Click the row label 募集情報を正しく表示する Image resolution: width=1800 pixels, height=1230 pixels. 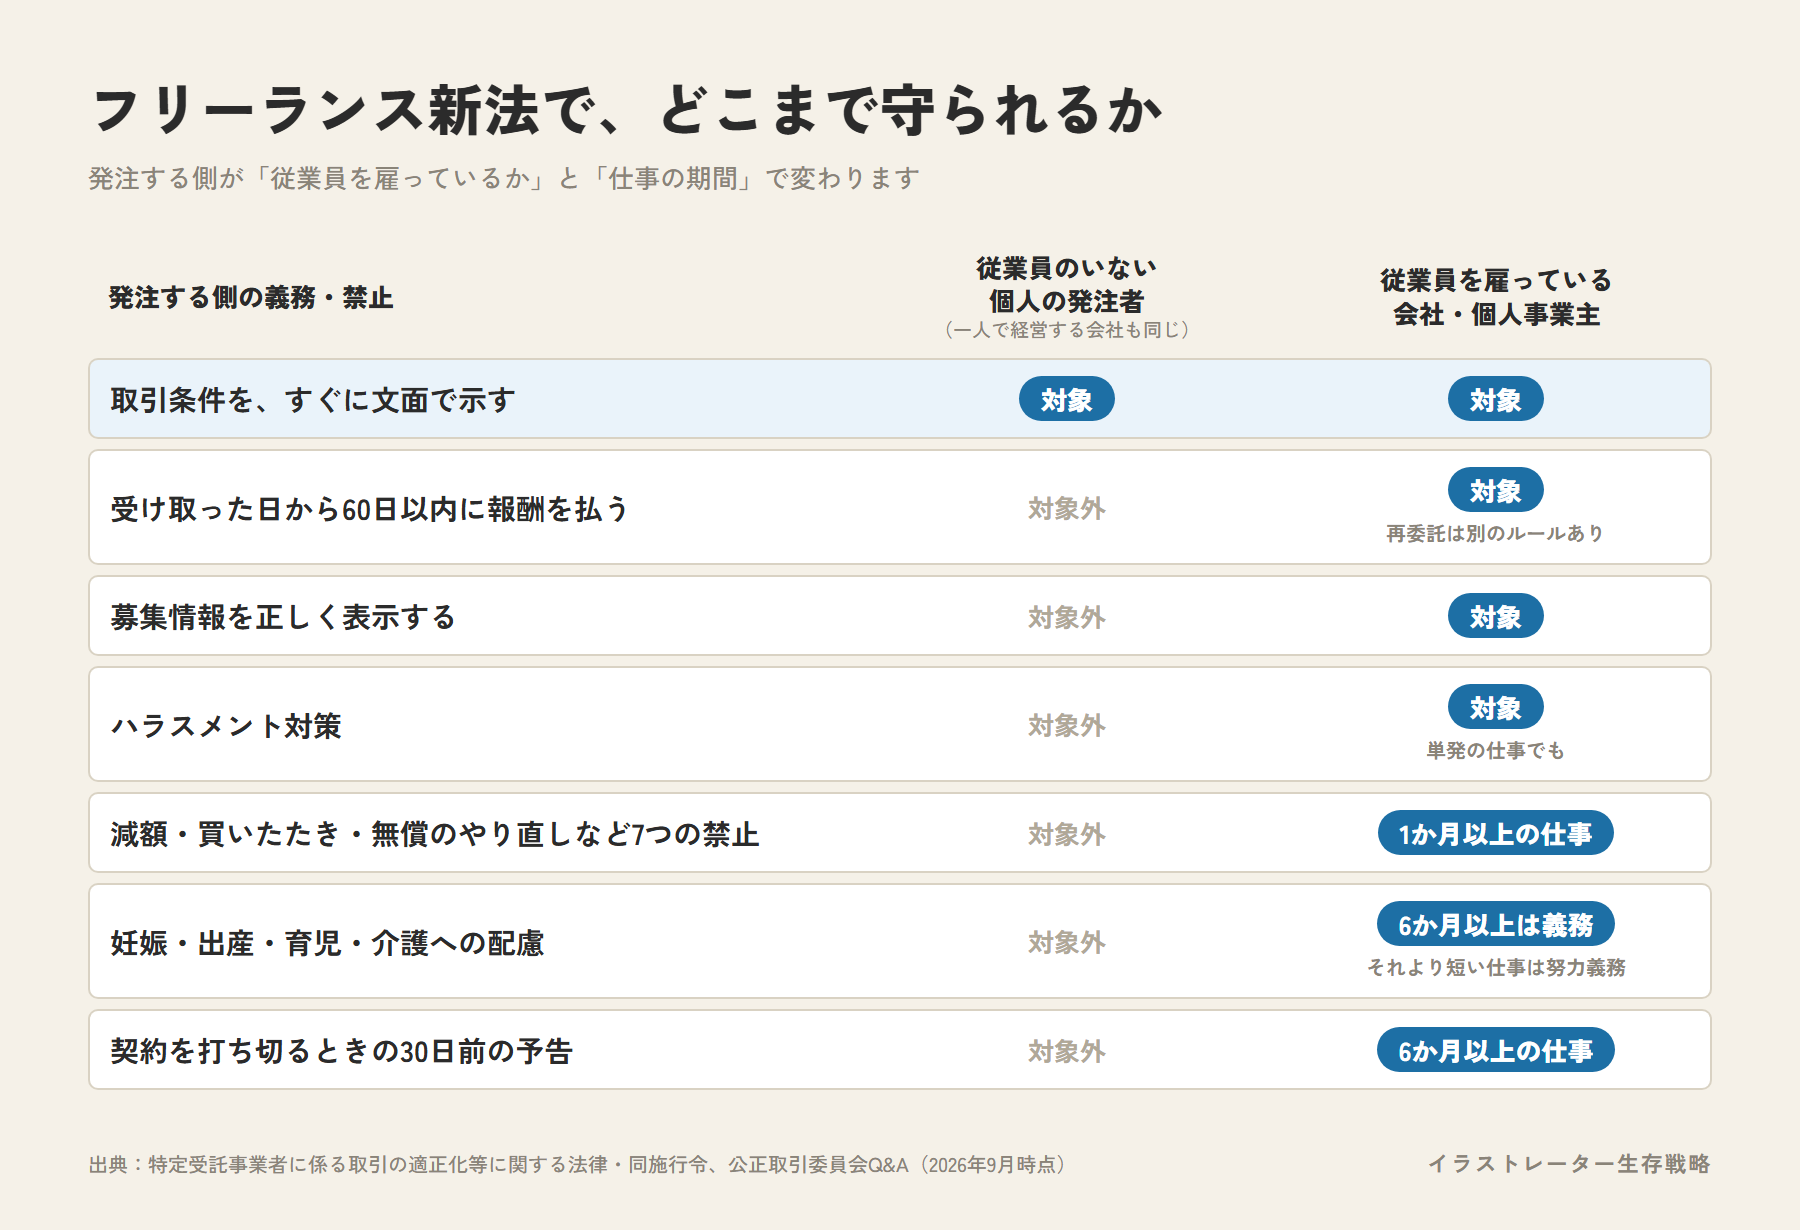click(283, 617)
